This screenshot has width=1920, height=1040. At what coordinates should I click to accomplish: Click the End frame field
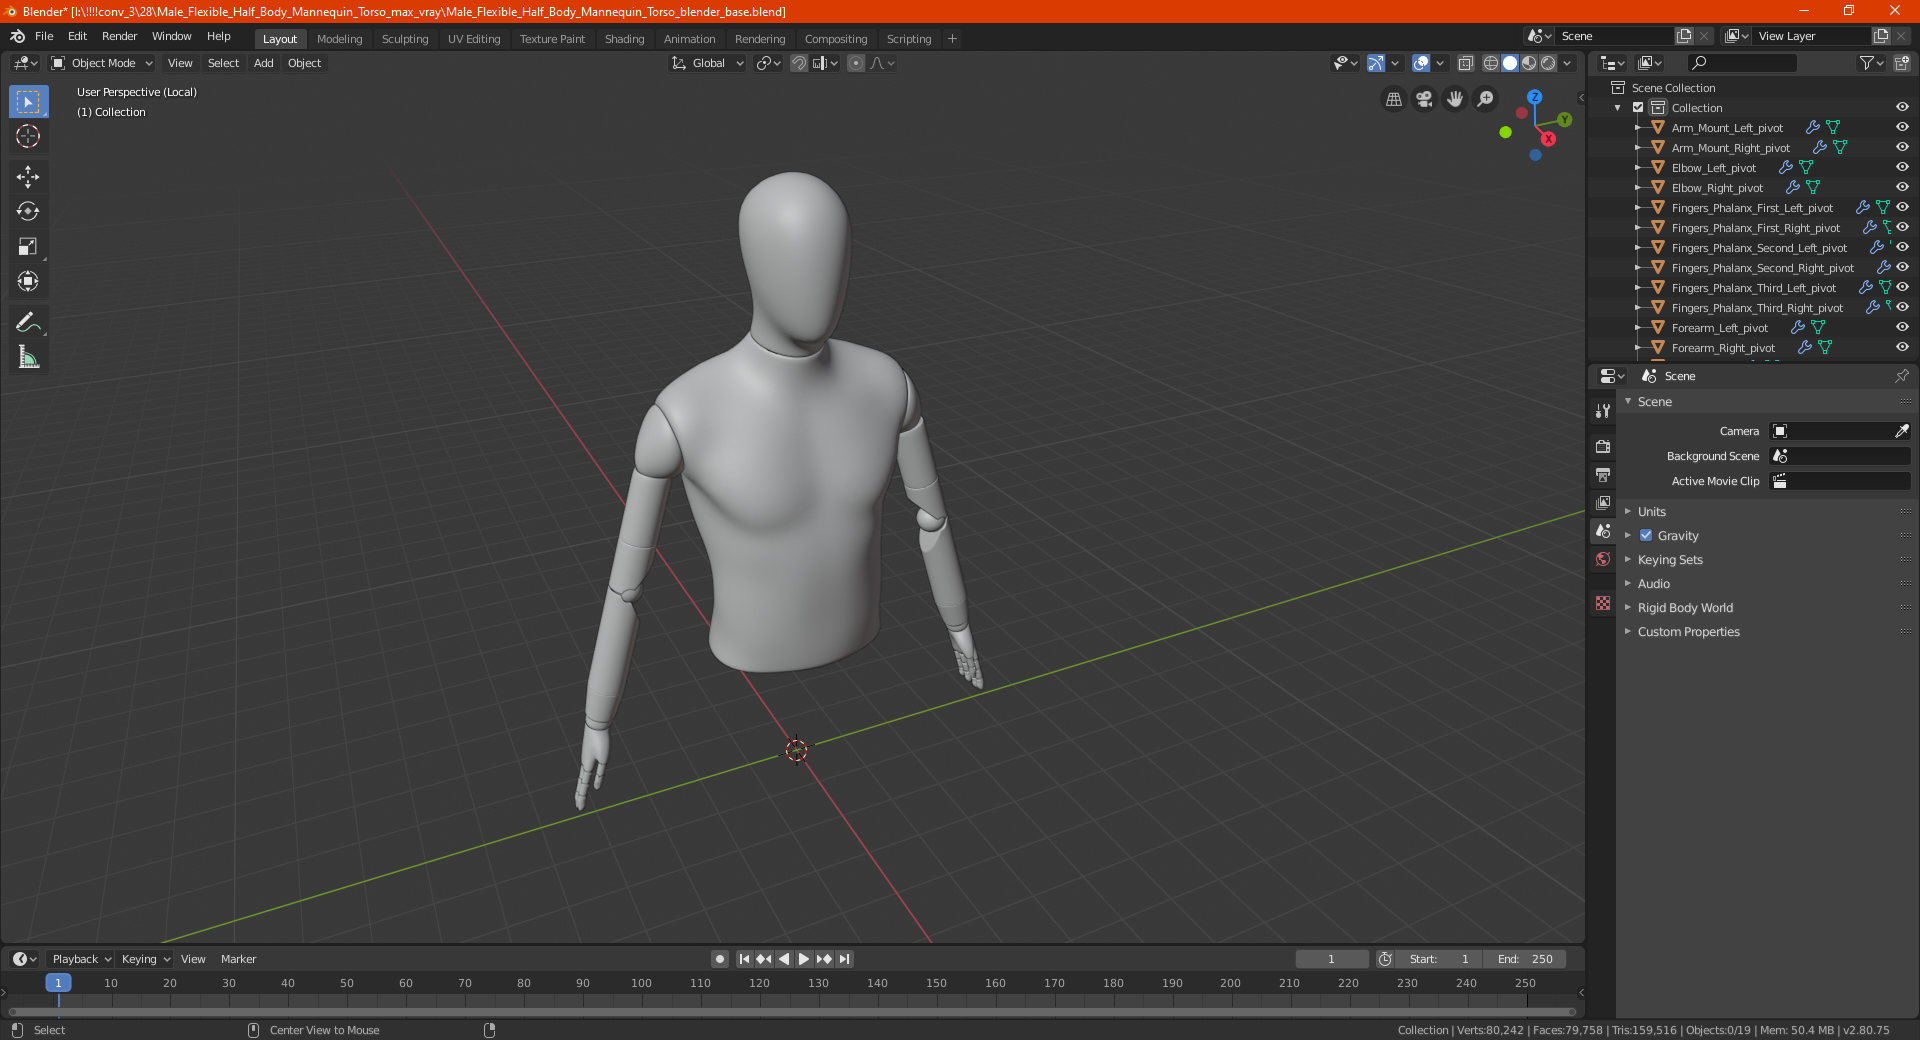click(x=1525, y=959)
